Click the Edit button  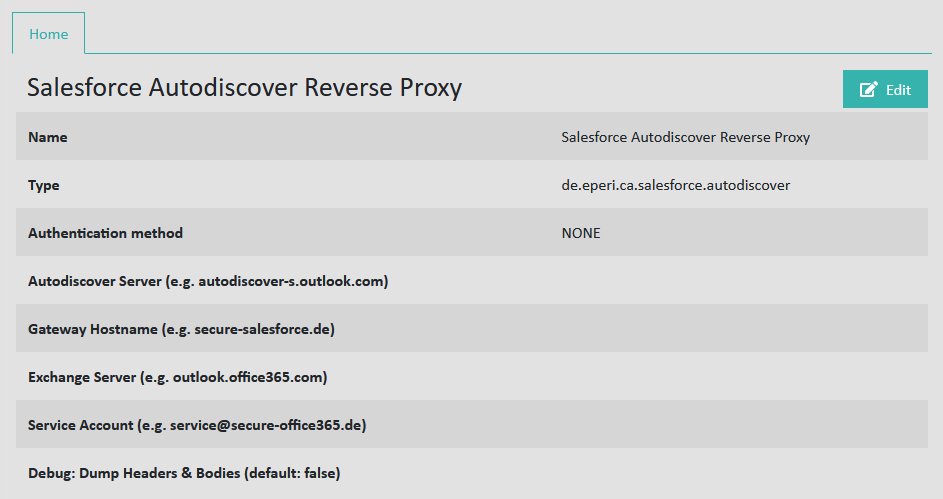coord(885,89)
